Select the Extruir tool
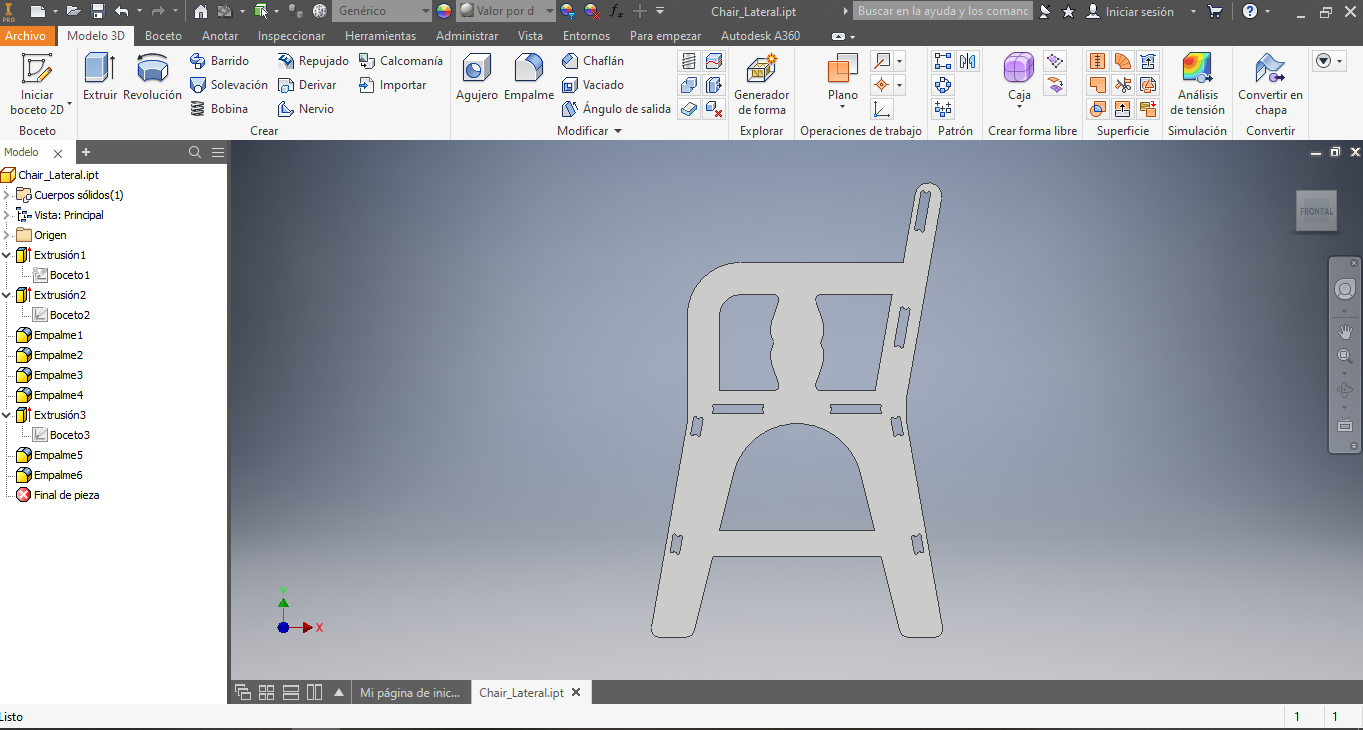Viewport: 1363px width, 730px height. [x=100, y=78]
